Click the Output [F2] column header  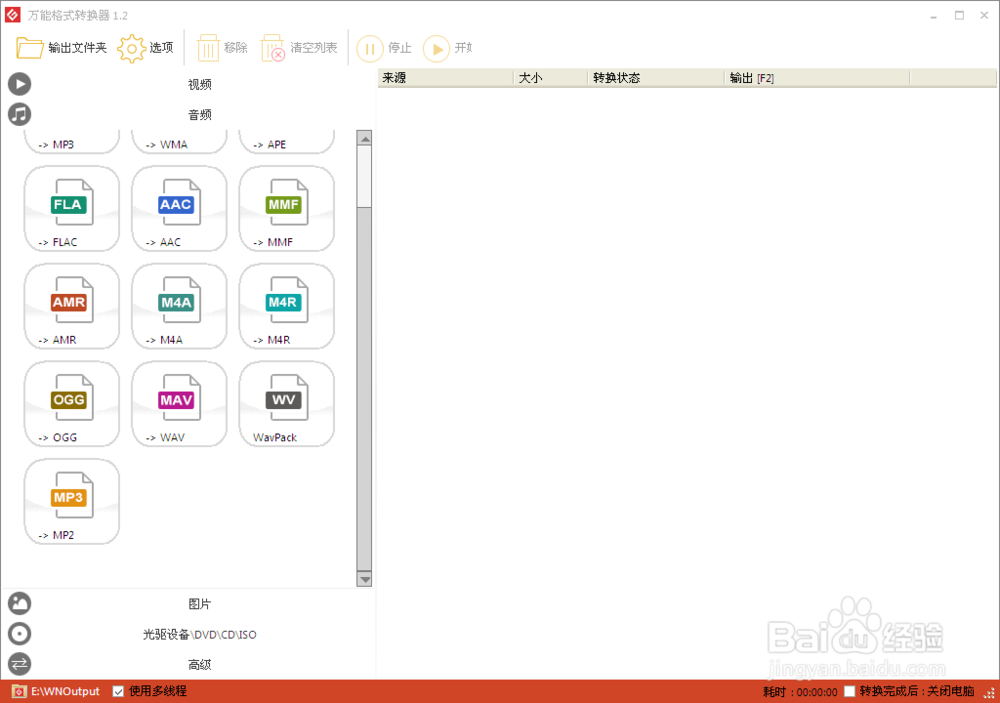[818, 78]
